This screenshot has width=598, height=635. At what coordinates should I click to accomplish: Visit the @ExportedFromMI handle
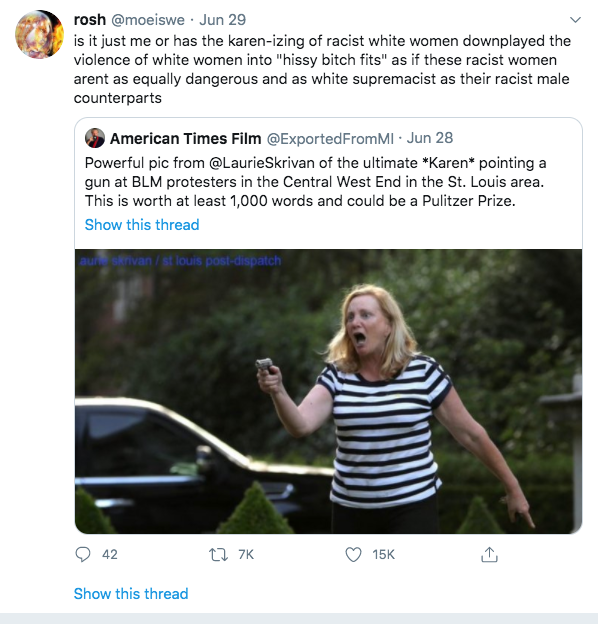click(x=330, y=139)
